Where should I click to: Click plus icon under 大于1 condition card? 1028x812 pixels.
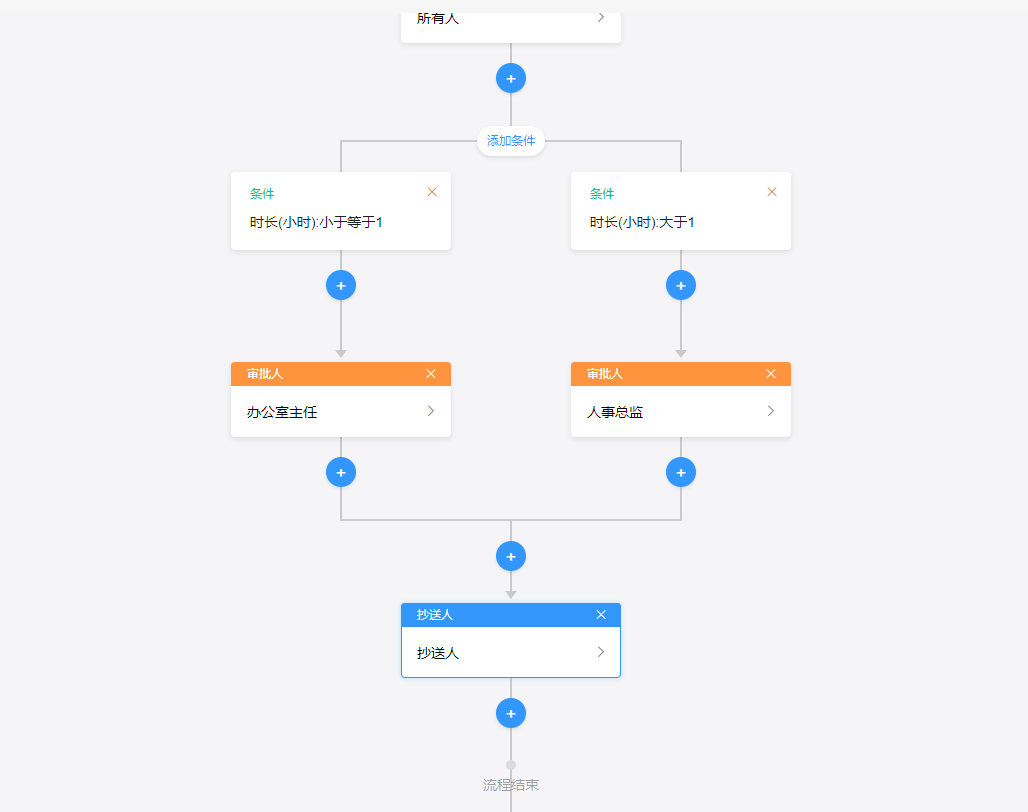click(x=681, y=285)
